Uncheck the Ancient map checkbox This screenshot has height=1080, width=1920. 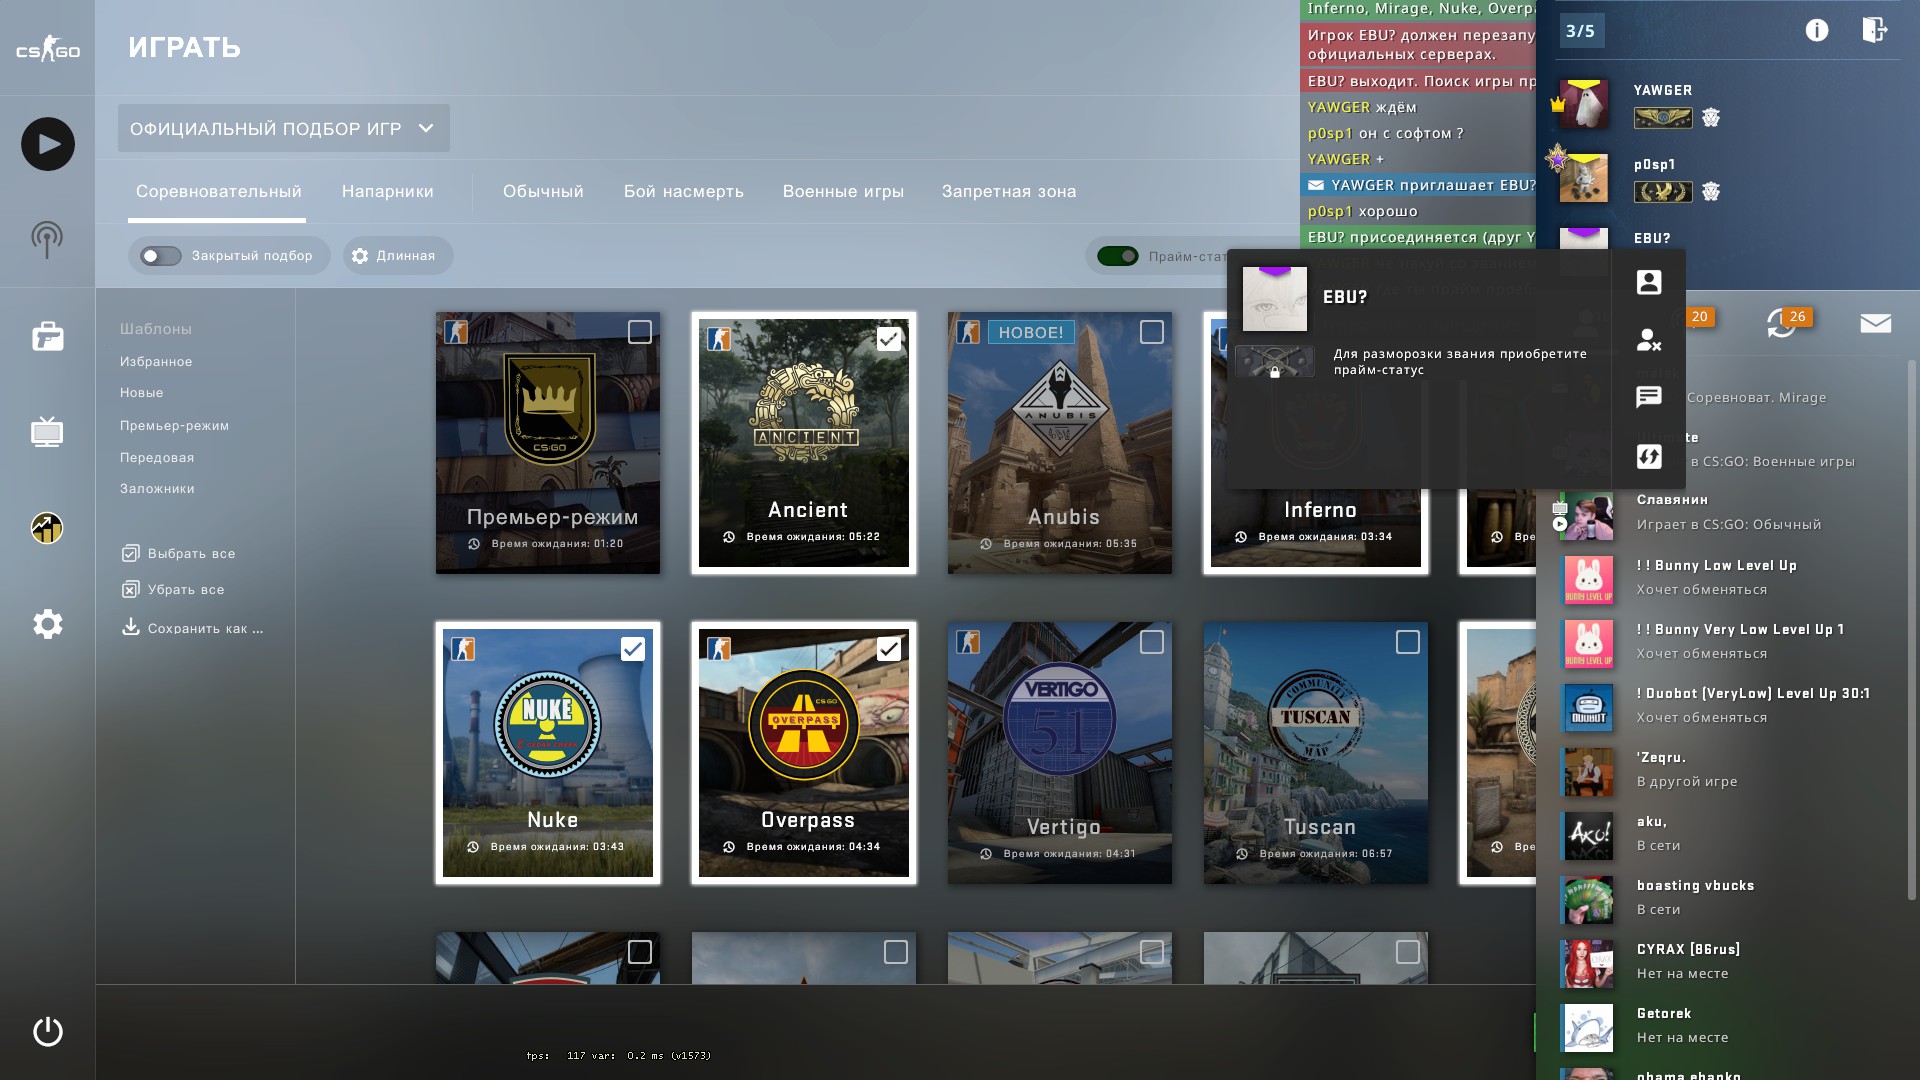(888, 339)
